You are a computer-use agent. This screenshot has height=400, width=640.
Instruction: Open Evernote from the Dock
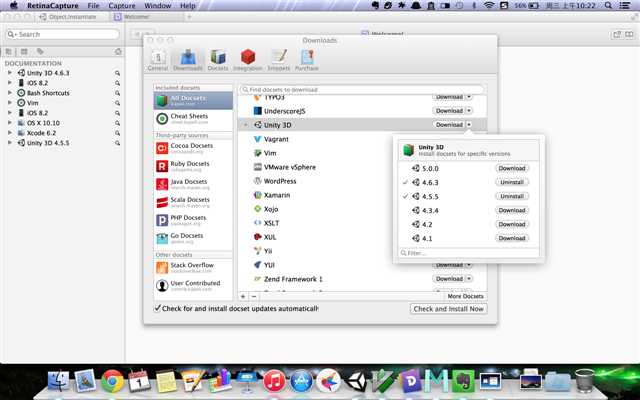click(x=463, y=381)
